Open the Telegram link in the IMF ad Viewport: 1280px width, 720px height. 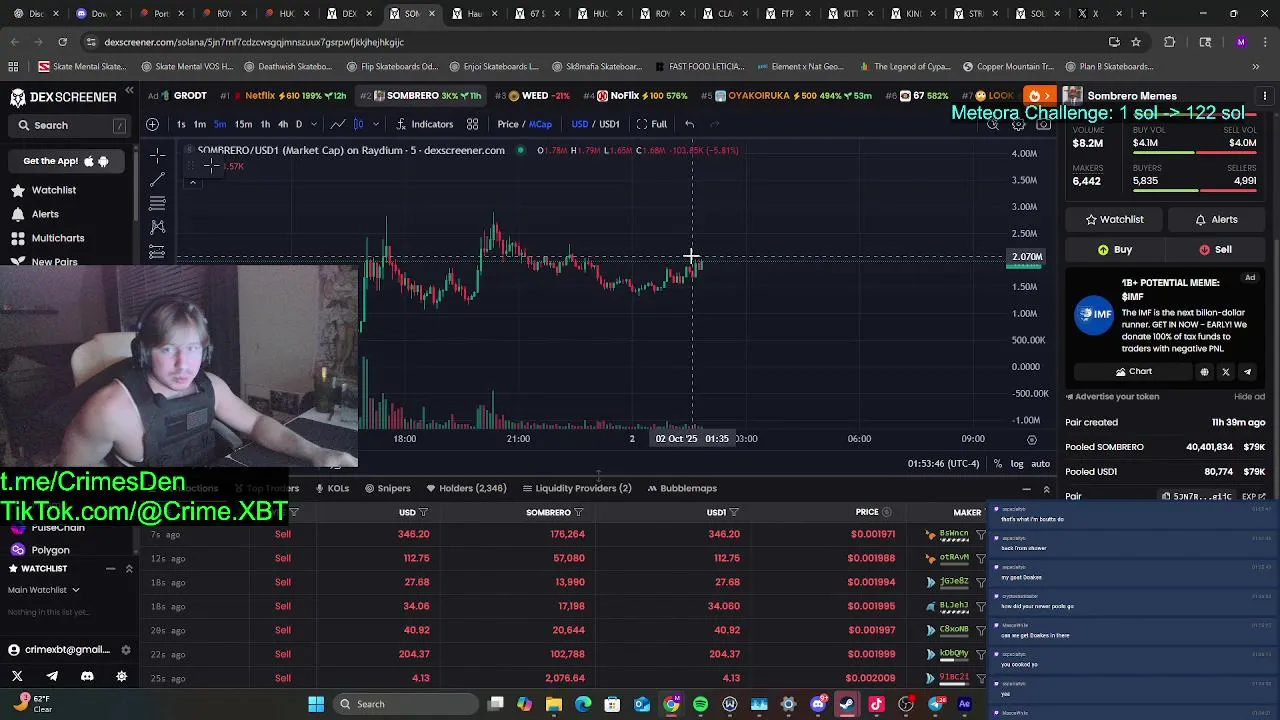1247,372
